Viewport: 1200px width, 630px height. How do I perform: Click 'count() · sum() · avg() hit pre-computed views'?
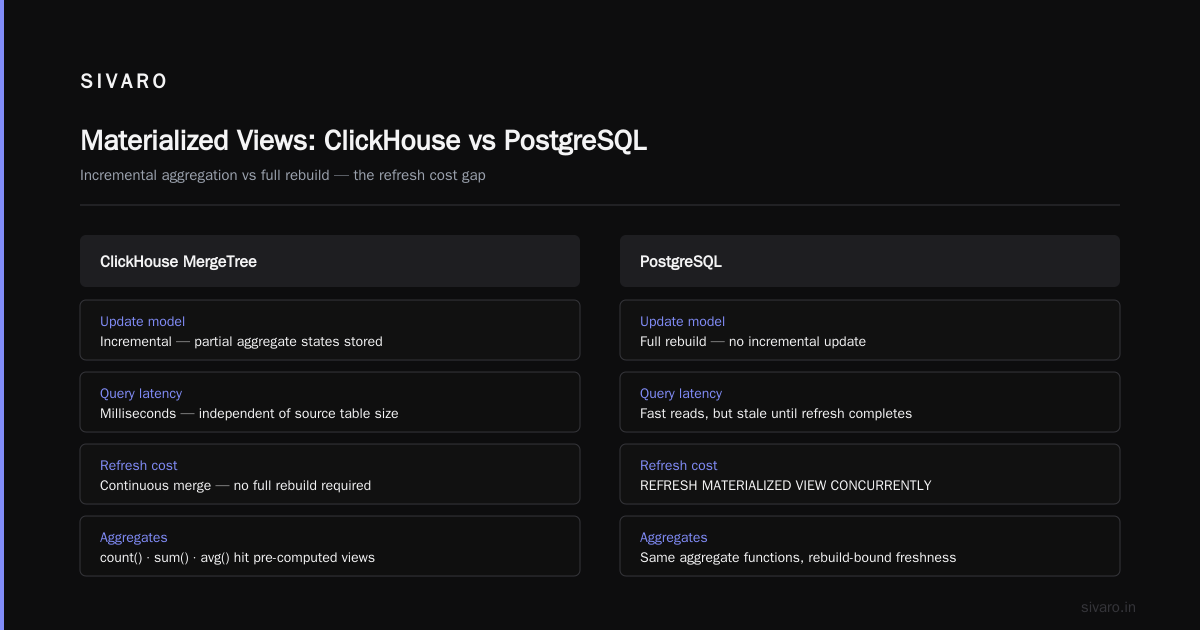pyautogui.click(x=237, y=558)
